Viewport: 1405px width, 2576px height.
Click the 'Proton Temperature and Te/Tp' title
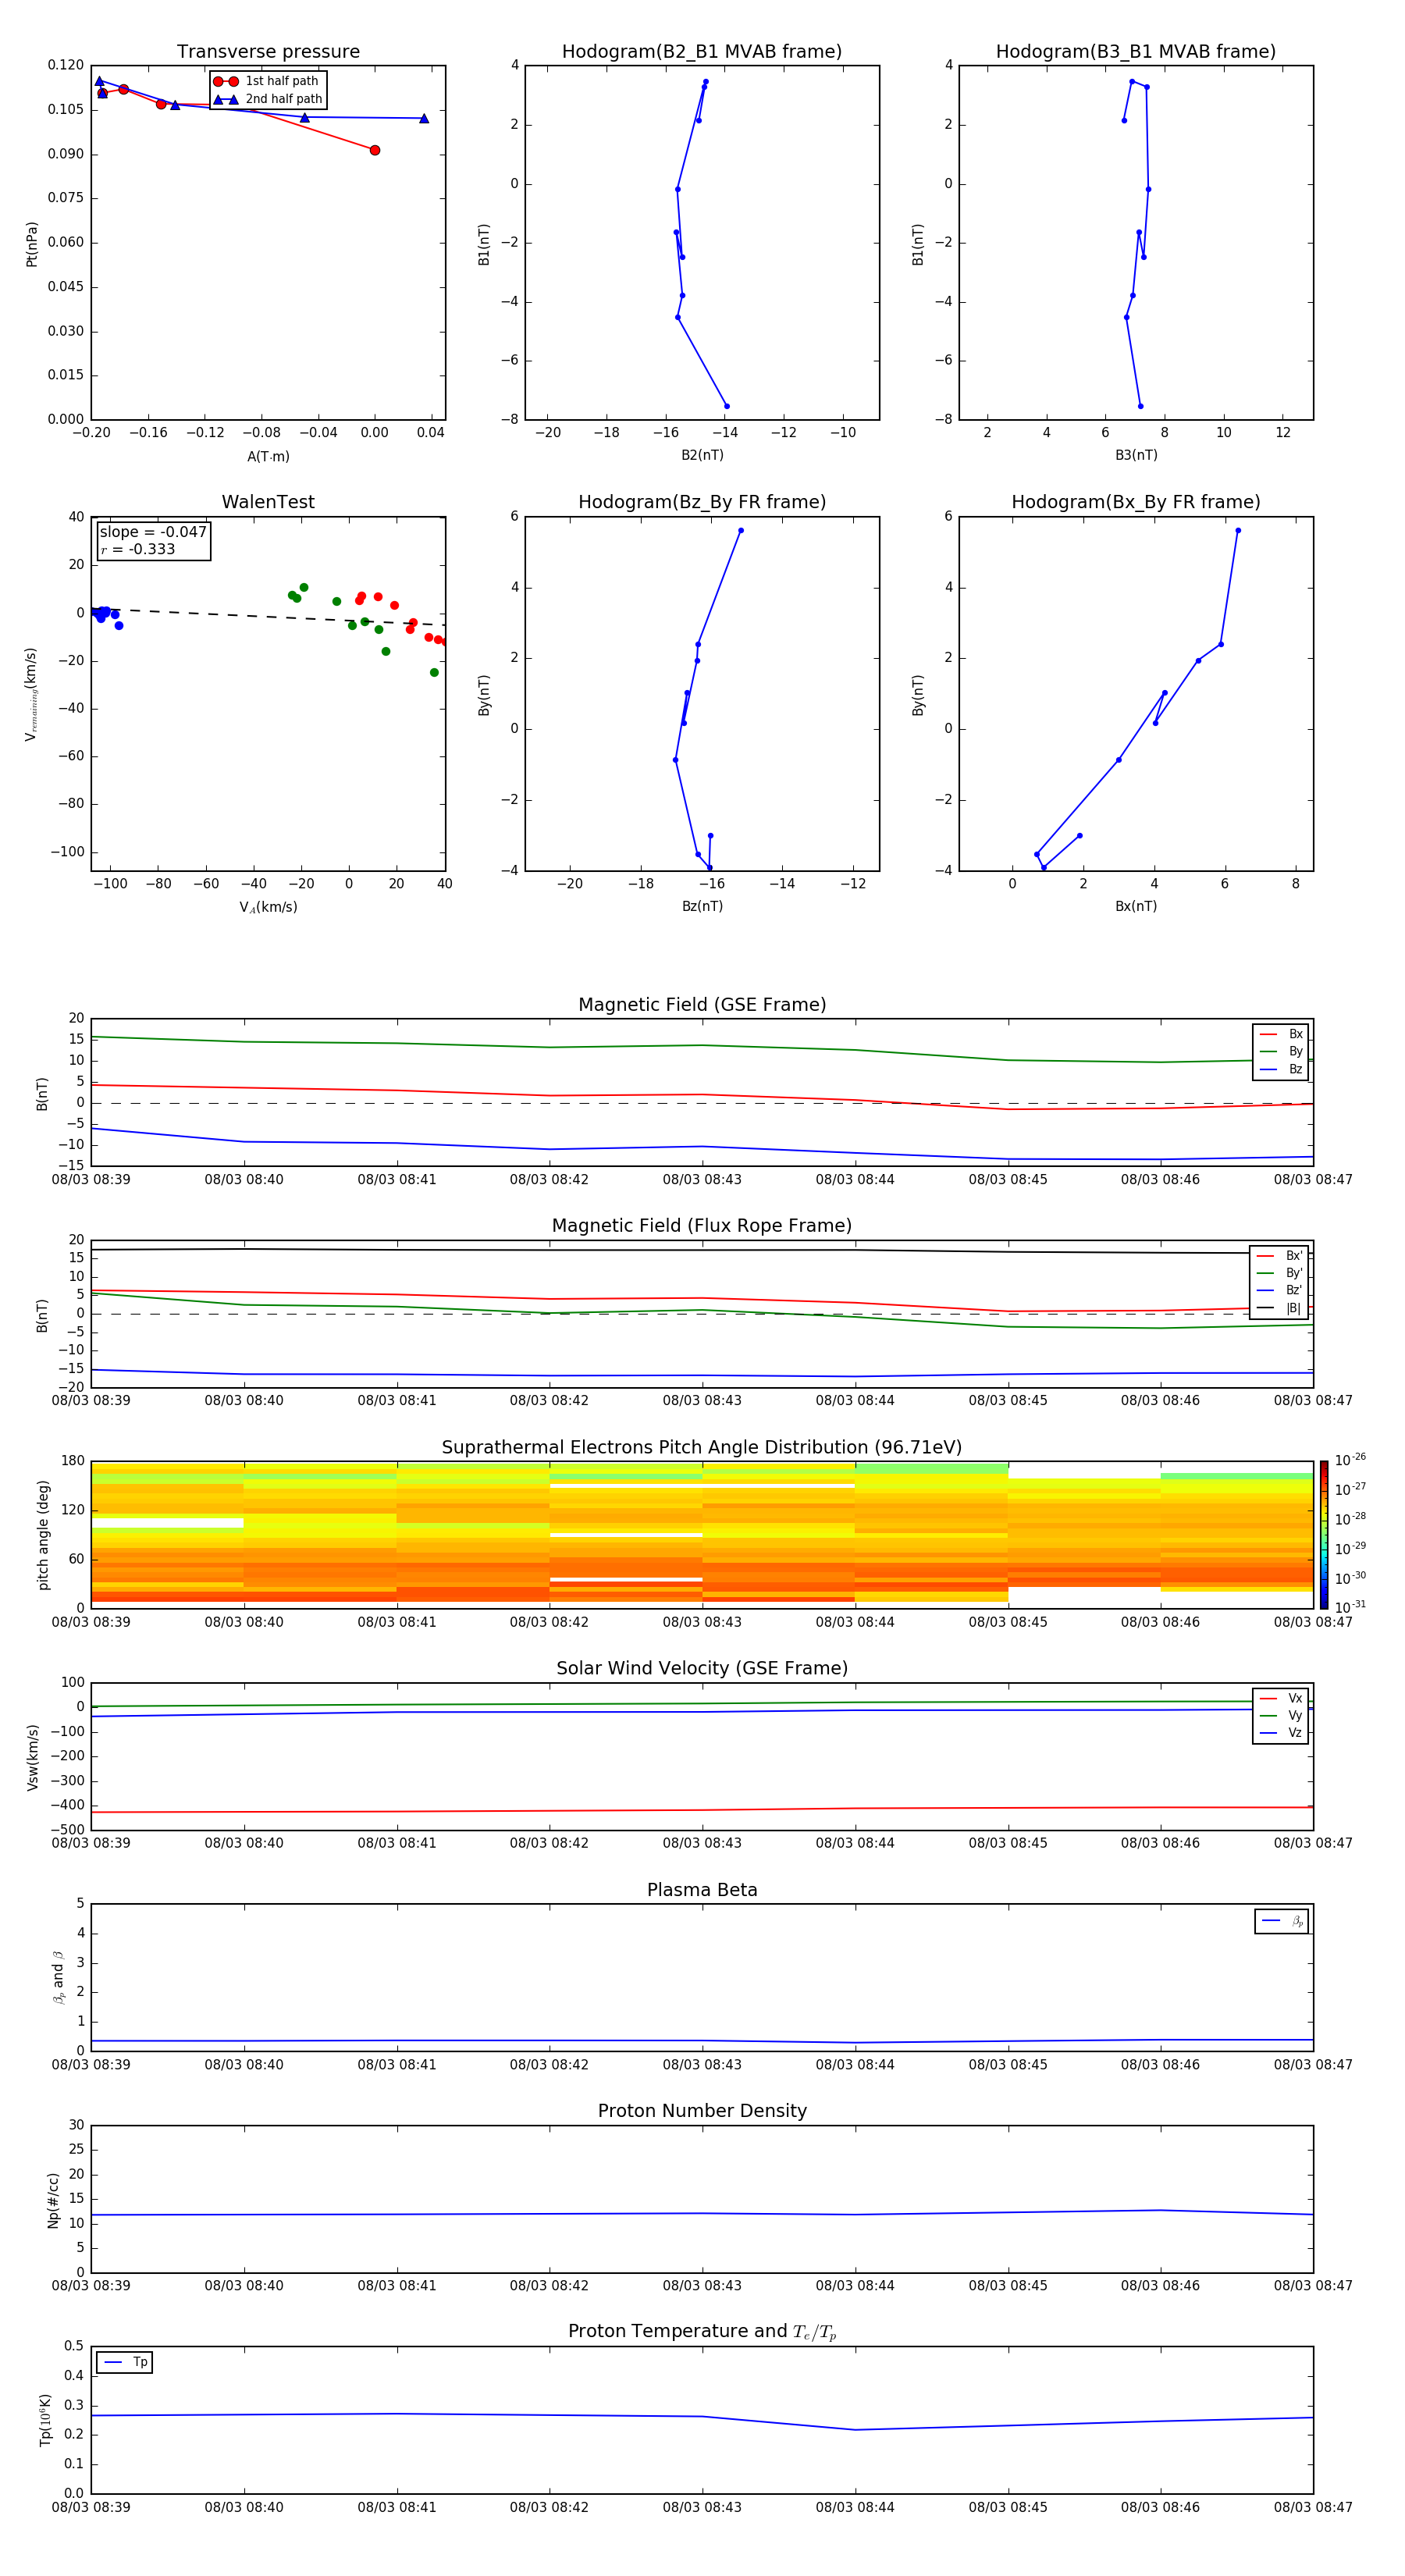click(x=702, y=2332)
